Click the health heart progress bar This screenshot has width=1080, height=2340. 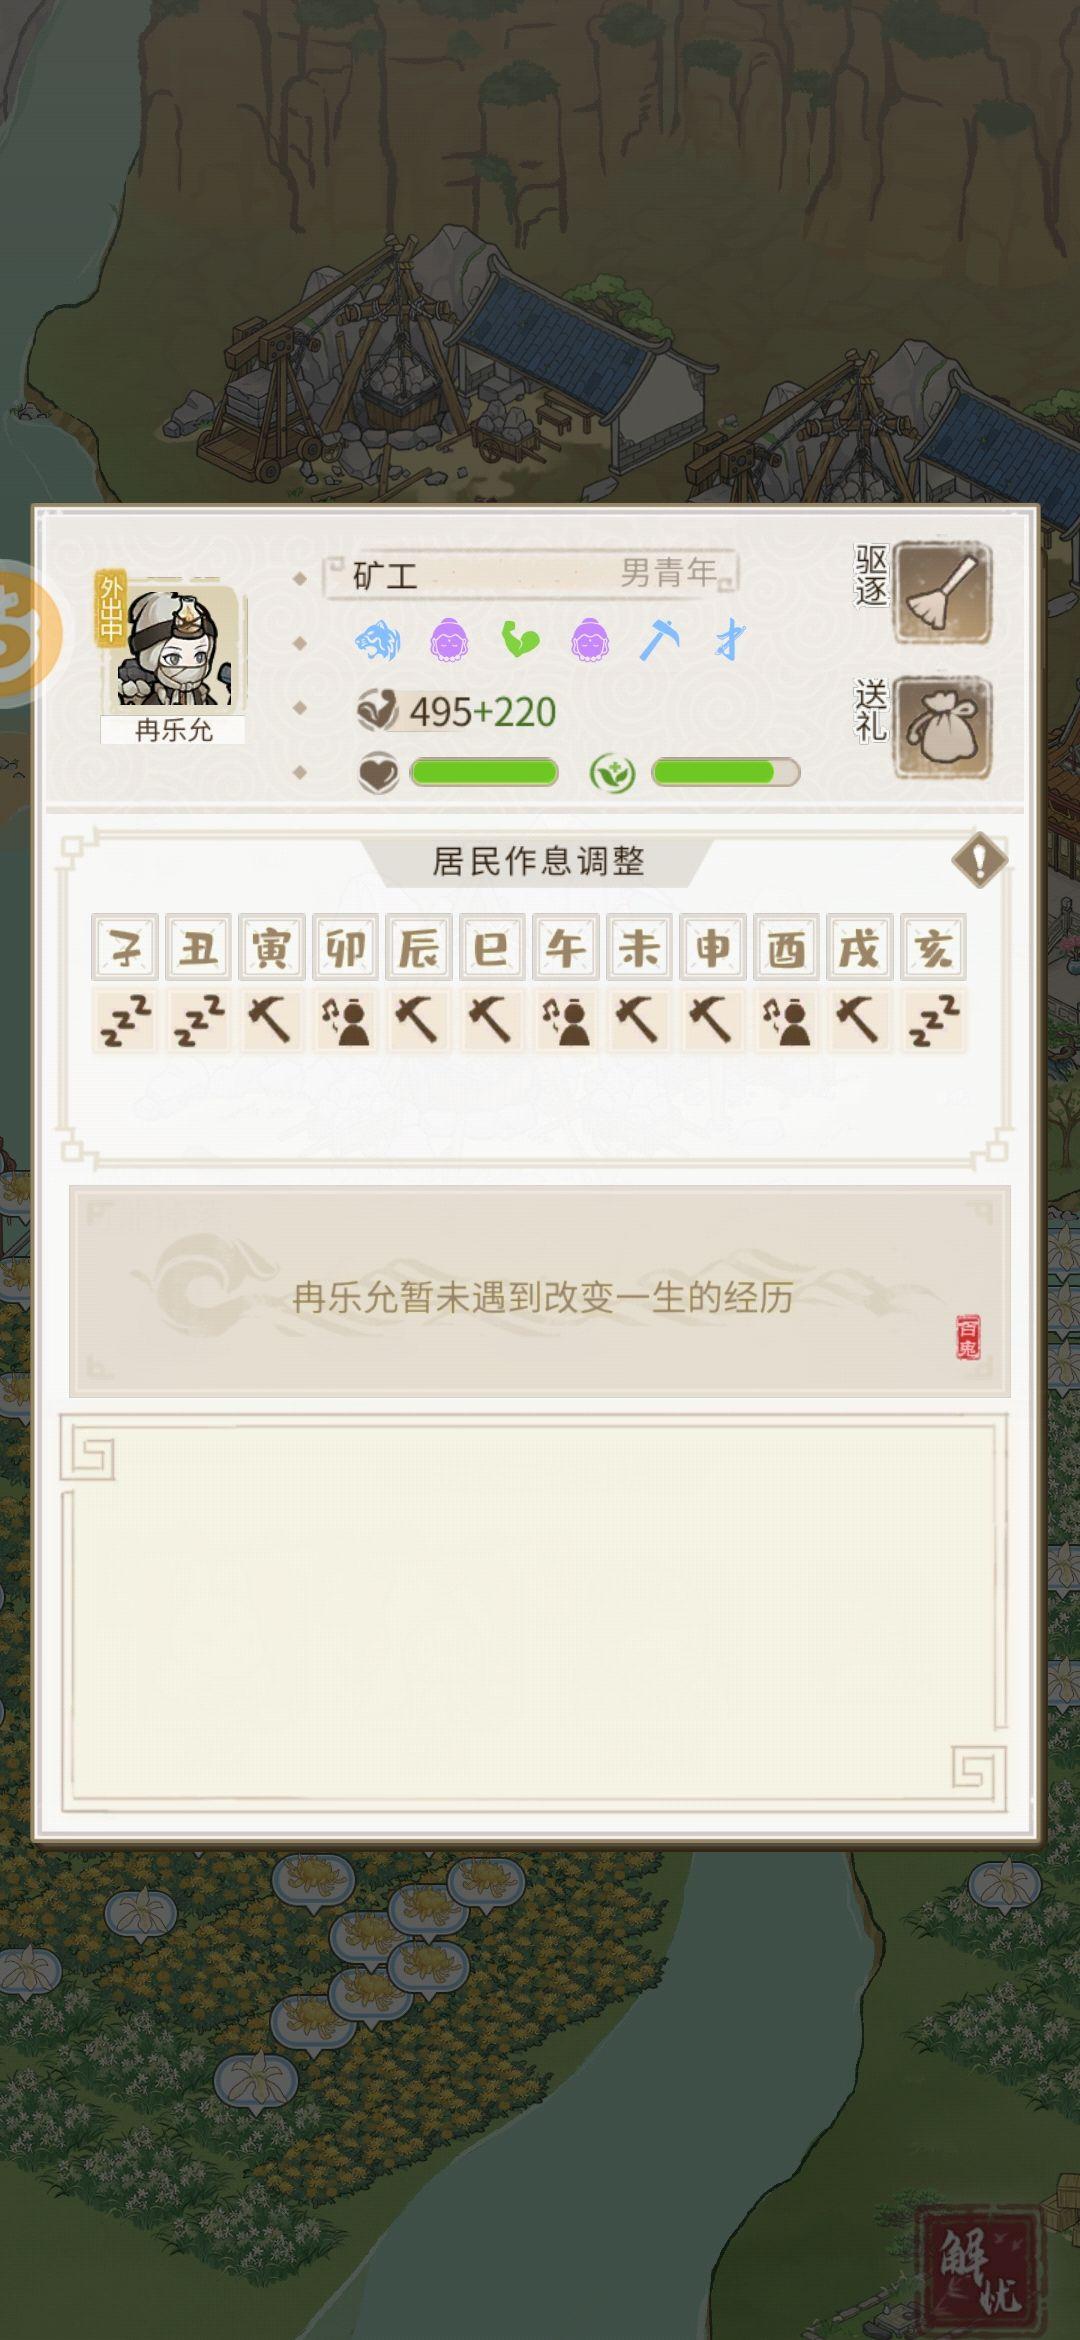pos(484,772)
